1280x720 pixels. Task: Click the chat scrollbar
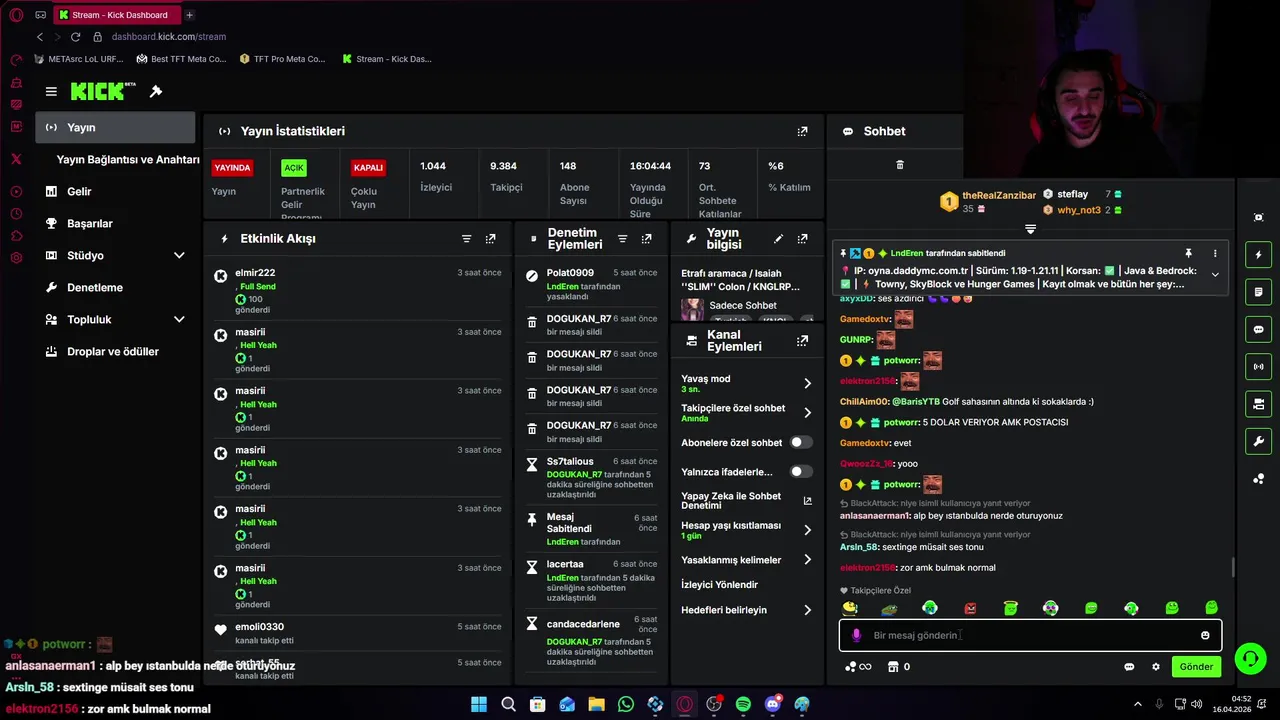point(1233,567)
